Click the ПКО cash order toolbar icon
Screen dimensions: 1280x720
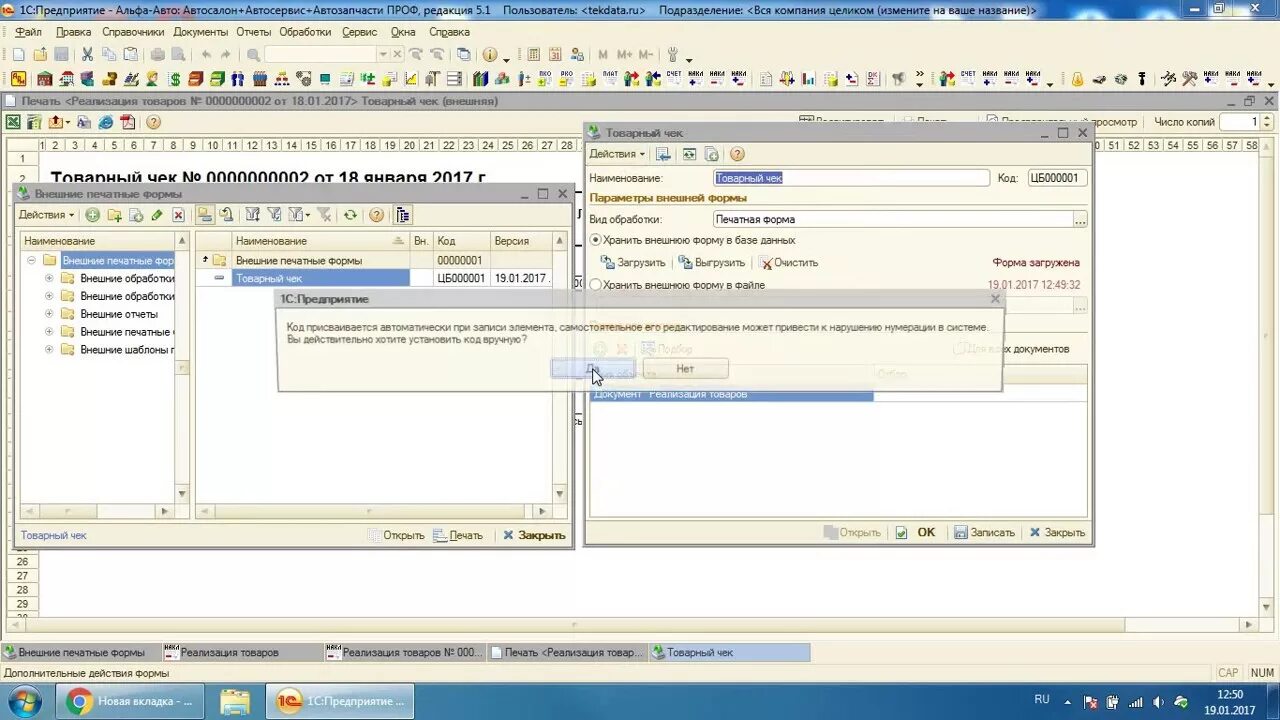[544, 79]
